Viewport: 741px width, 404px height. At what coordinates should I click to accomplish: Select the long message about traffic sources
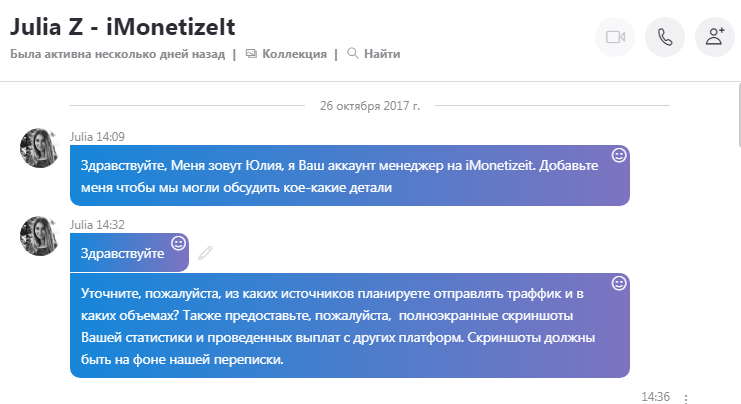(x=340, y=323)
